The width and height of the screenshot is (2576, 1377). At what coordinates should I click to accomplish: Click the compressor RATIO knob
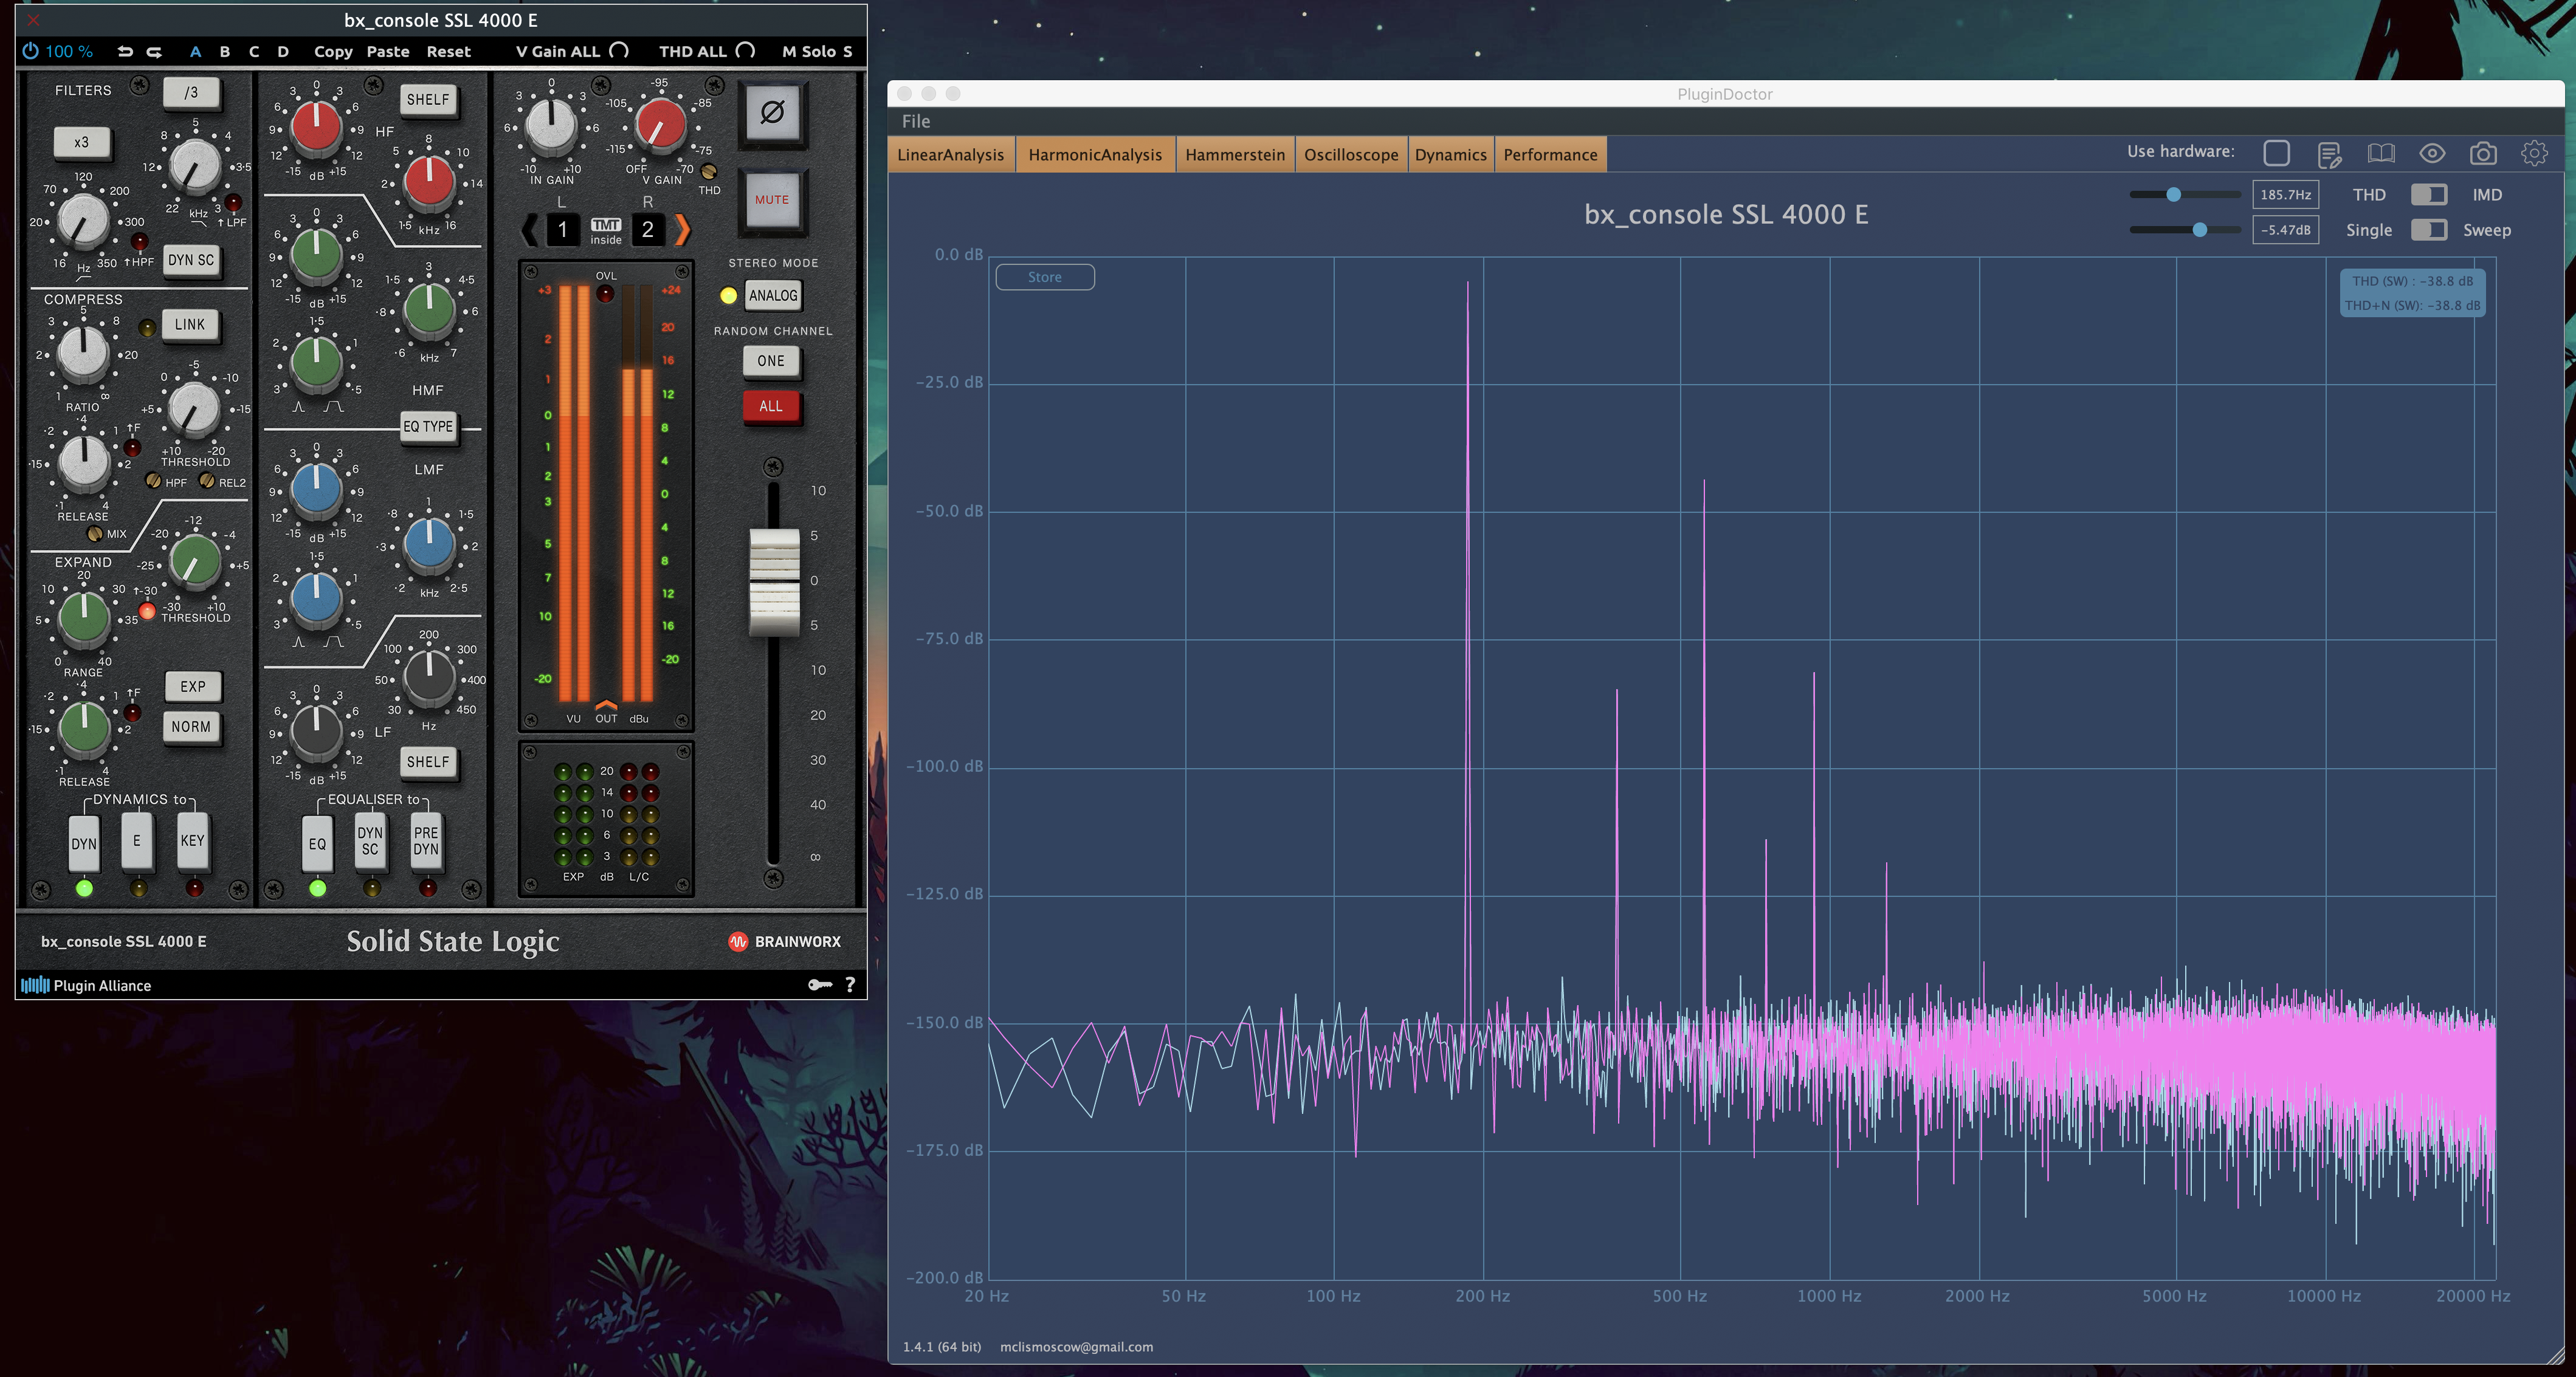(x=83, y=352)
